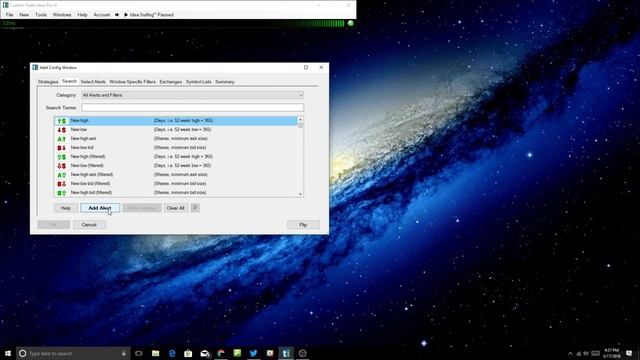Click the alert list scroll-down arrow
Viewport: 640px width, 360px height.
[x=300, y=194]
